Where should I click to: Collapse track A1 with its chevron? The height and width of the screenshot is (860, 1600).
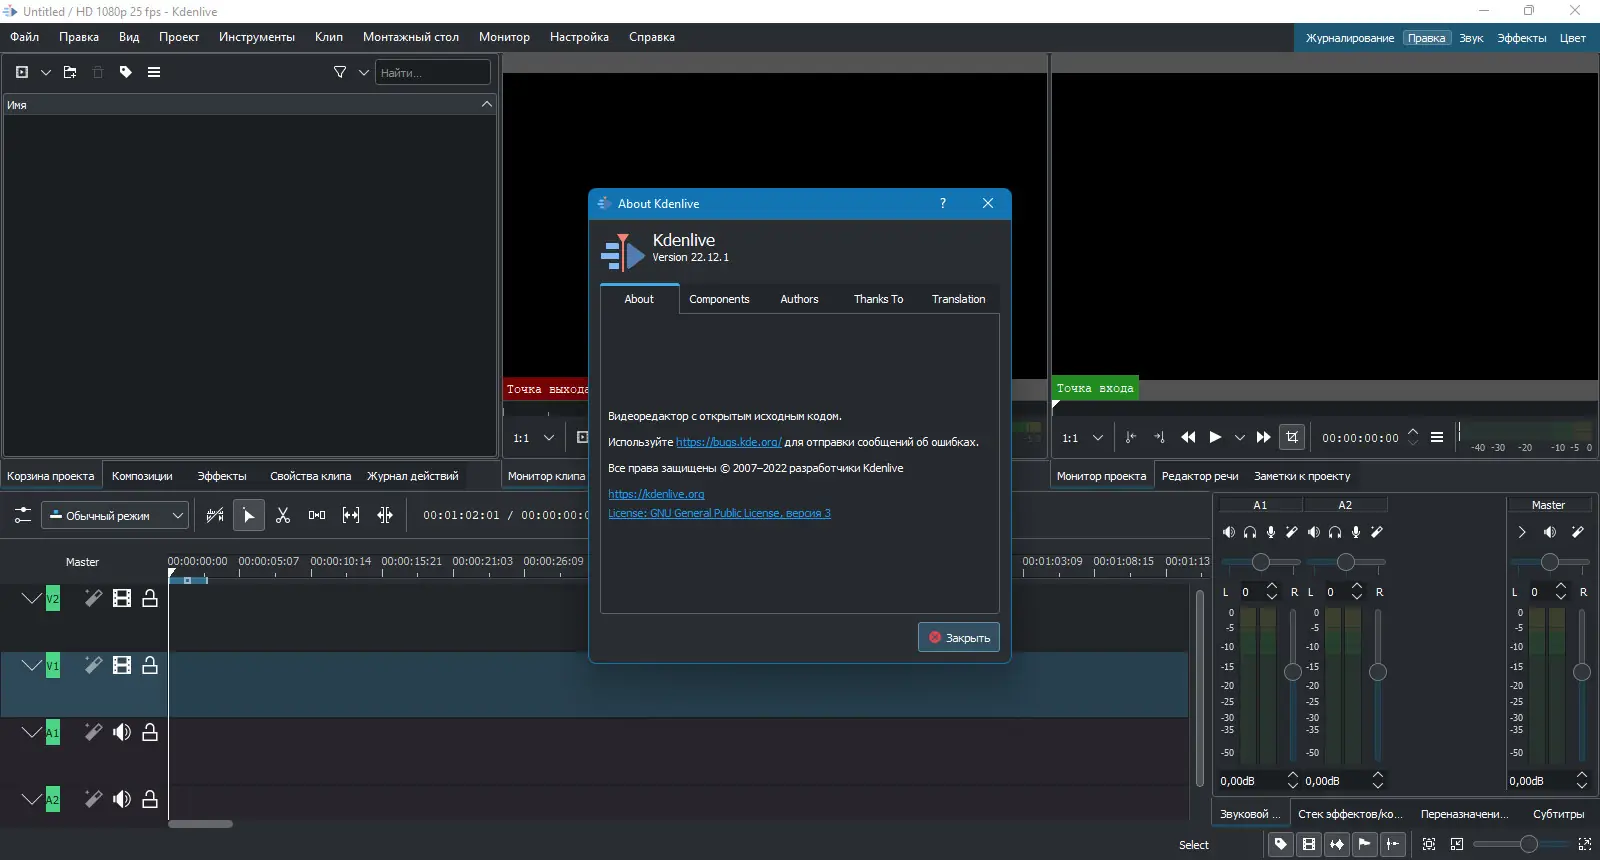pyautogui.click(x=31, y=732)
